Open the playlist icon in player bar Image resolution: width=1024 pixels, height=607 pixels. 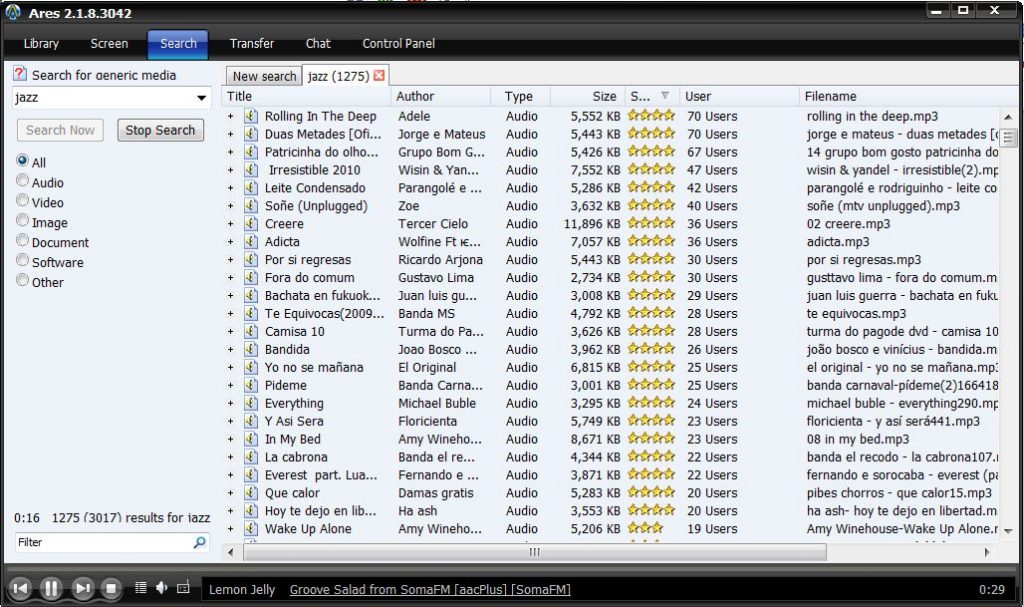(140, 587)
